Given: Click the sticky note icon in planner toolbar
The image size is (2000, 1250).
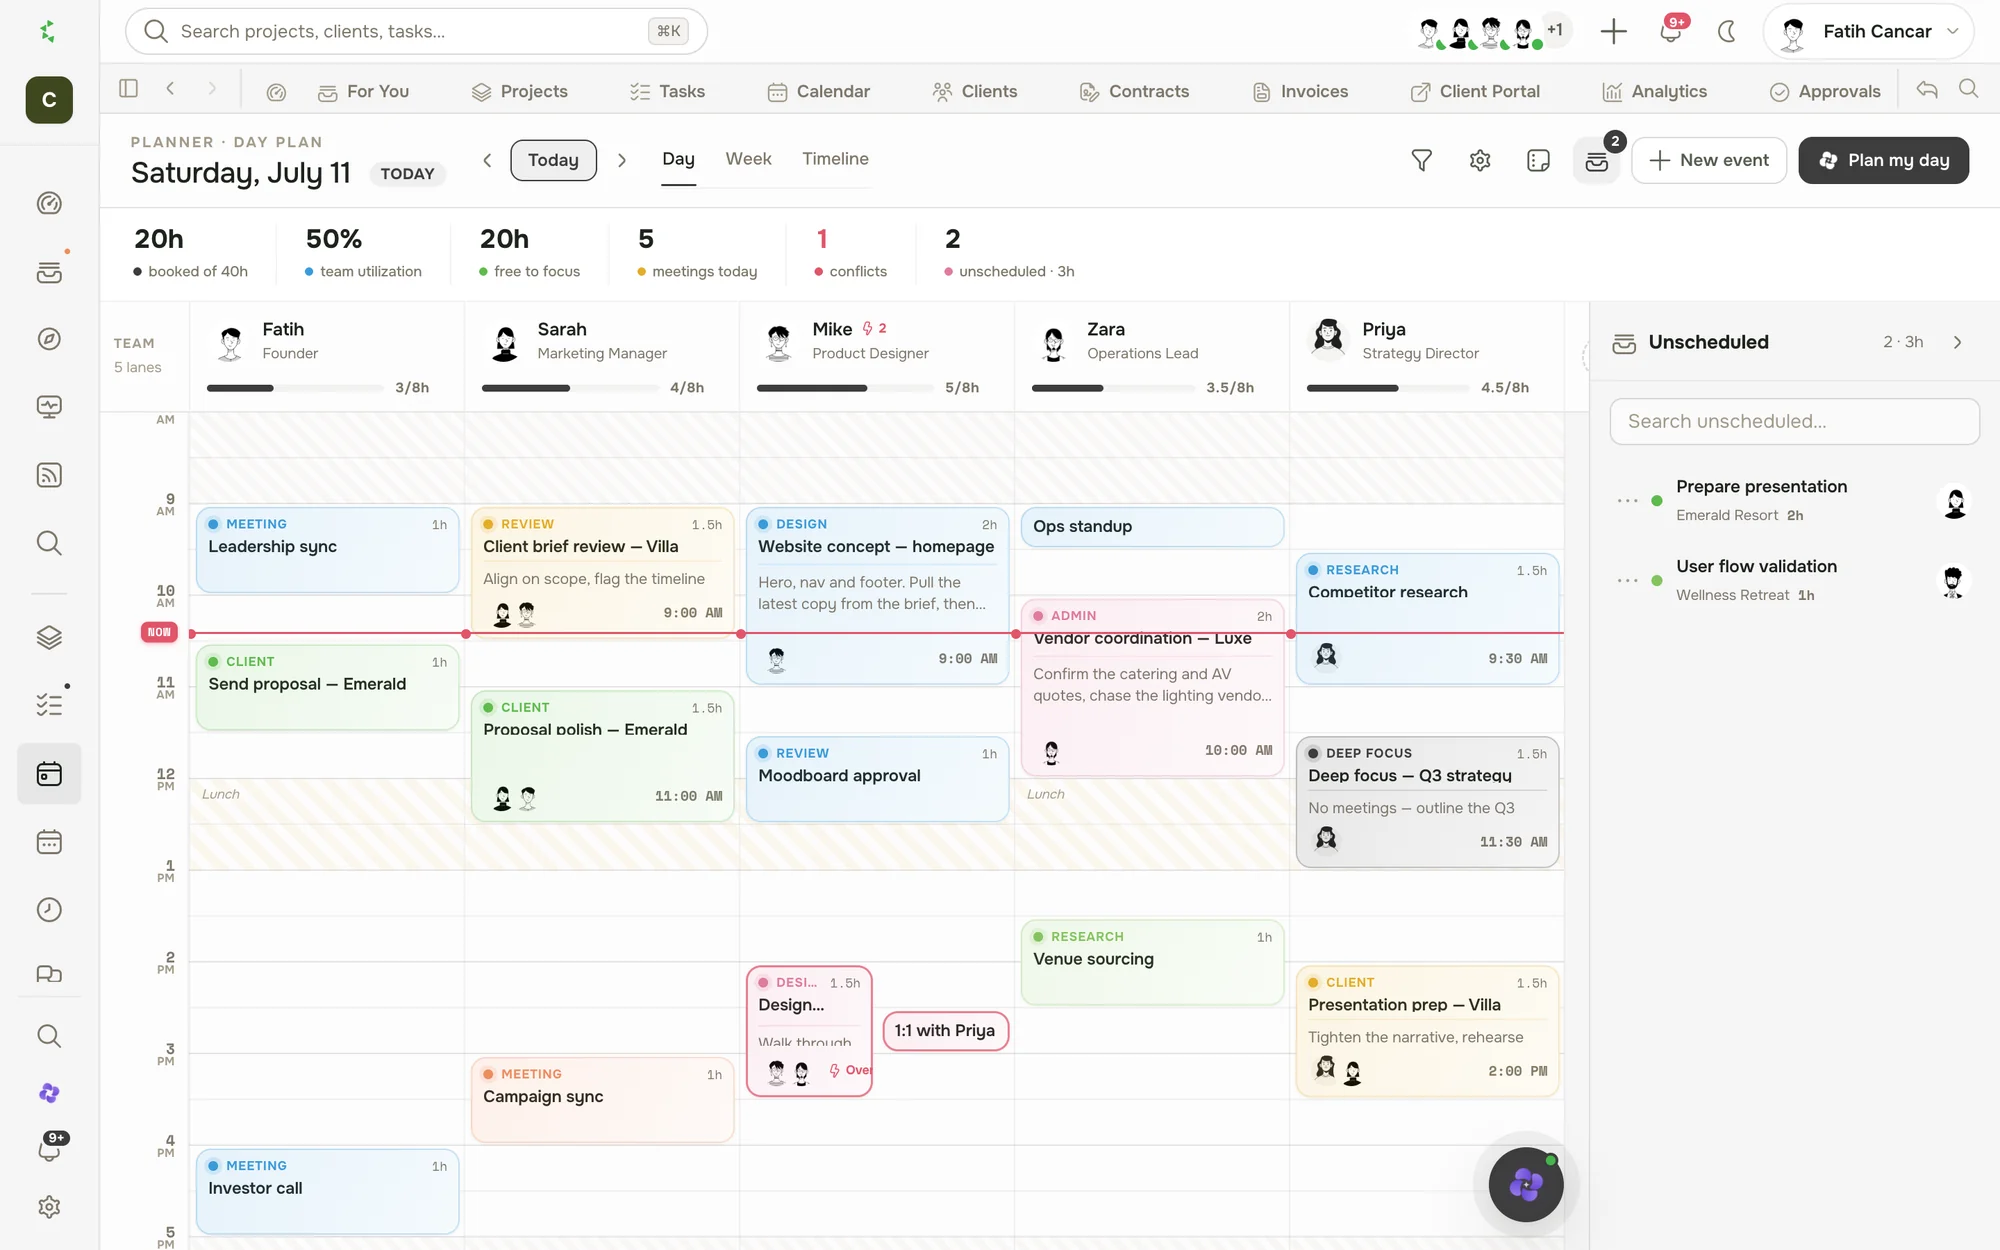Looking at the screenshot, I should (x=1538, y=160).
